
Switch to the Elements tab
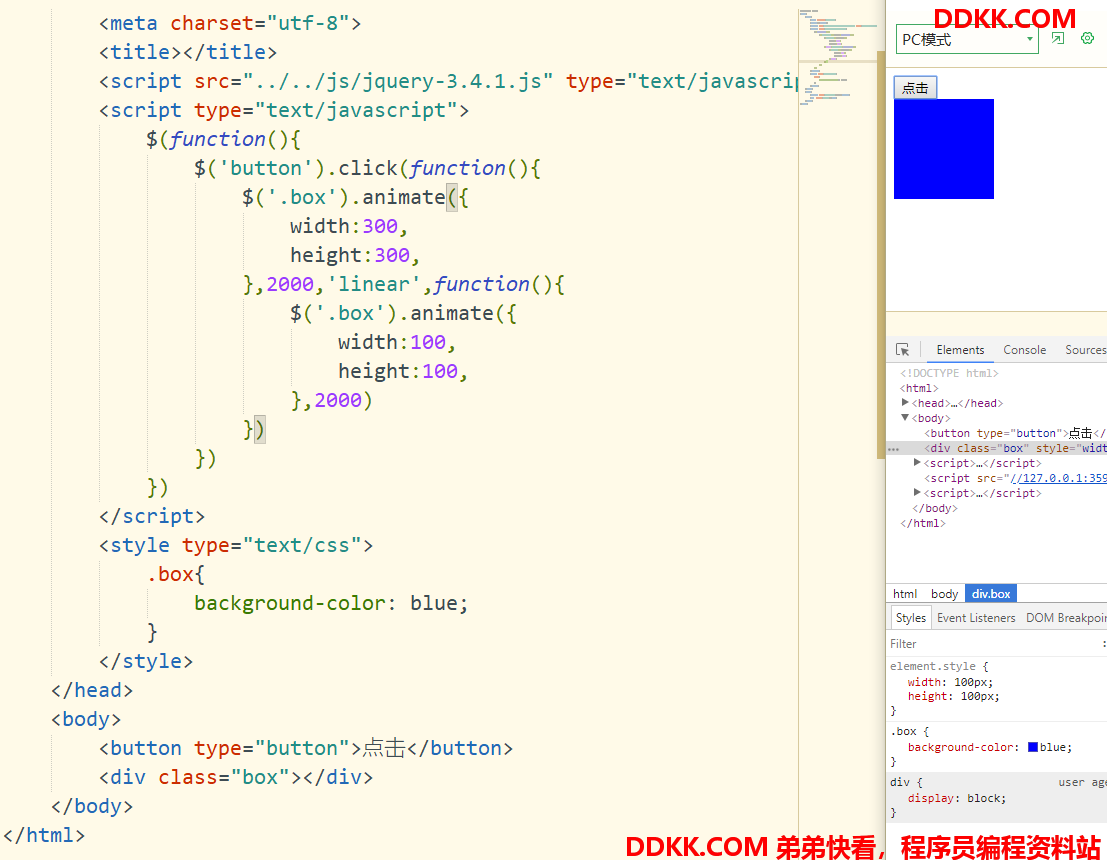tap(959, 350)
